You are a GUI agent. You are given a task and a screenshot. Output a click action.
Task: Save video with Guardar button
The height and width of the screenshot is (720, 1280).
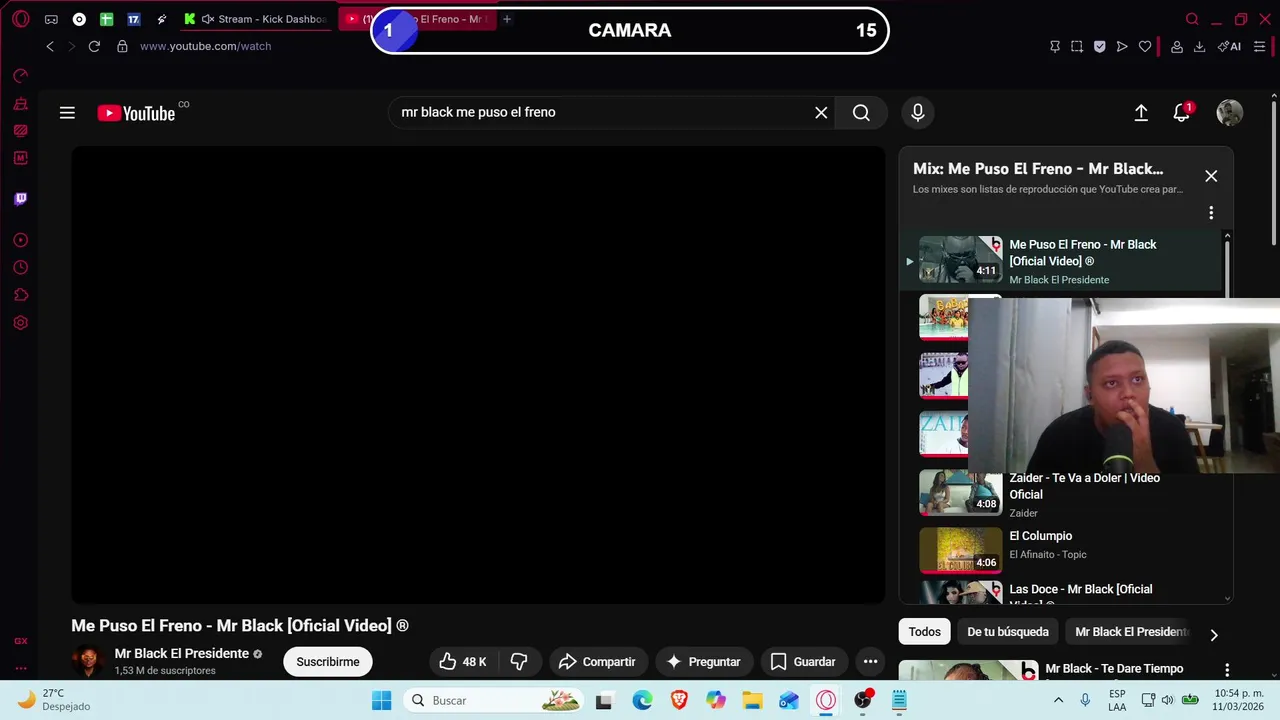coord(803,662)
